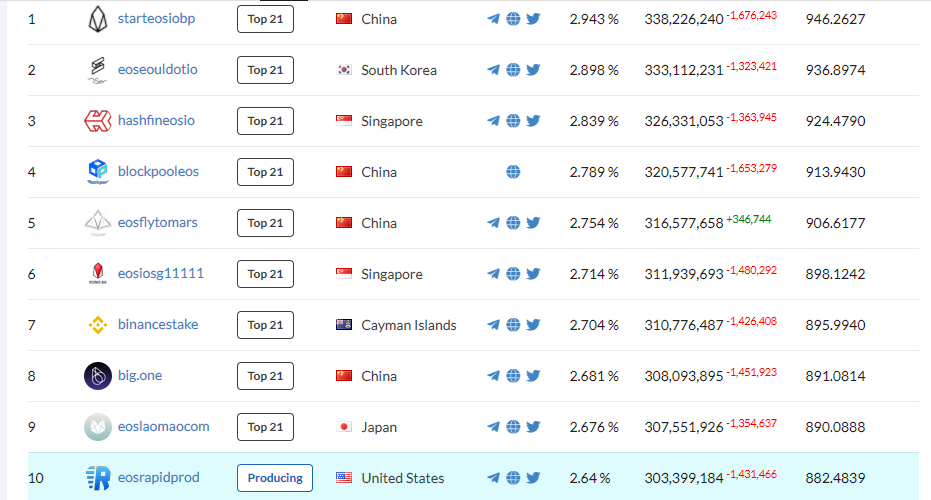This screenshot has width=931, height=500.
Task: Click Top 21 badge for starteosiobp
Action: pos(265,19)
